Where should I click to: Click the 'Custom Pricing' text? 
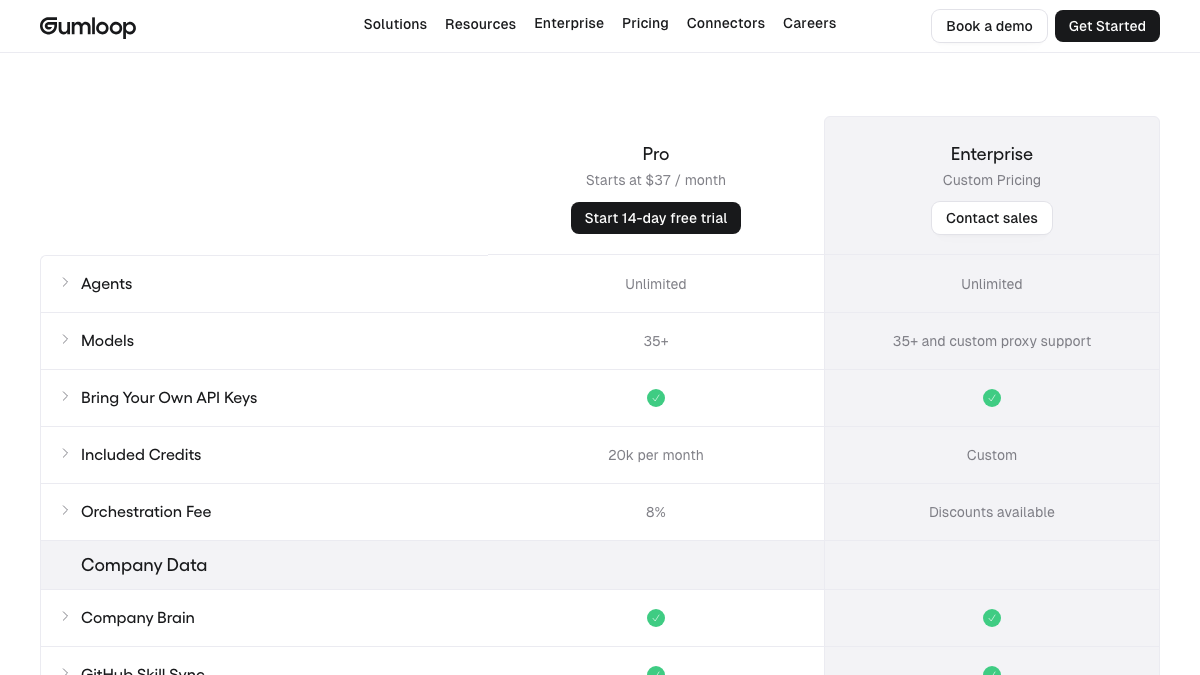click(x=992, y=181)
